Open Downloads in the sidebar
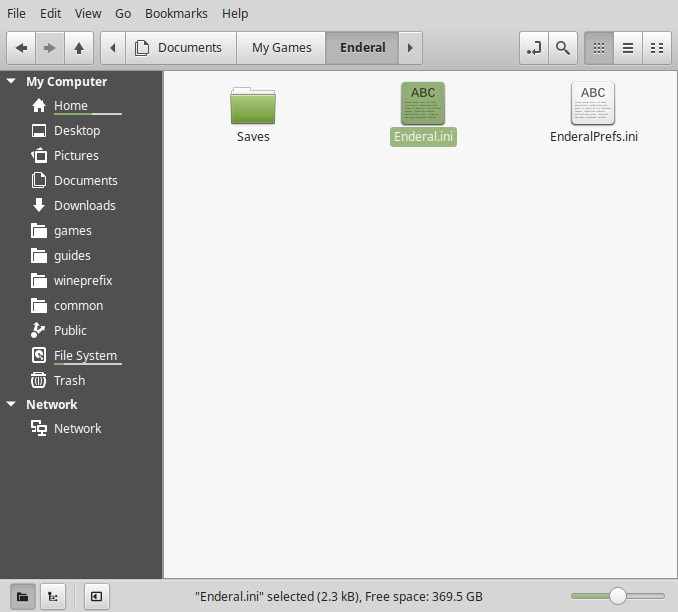Screen dimensions: 678x612 tap(81, 205)
